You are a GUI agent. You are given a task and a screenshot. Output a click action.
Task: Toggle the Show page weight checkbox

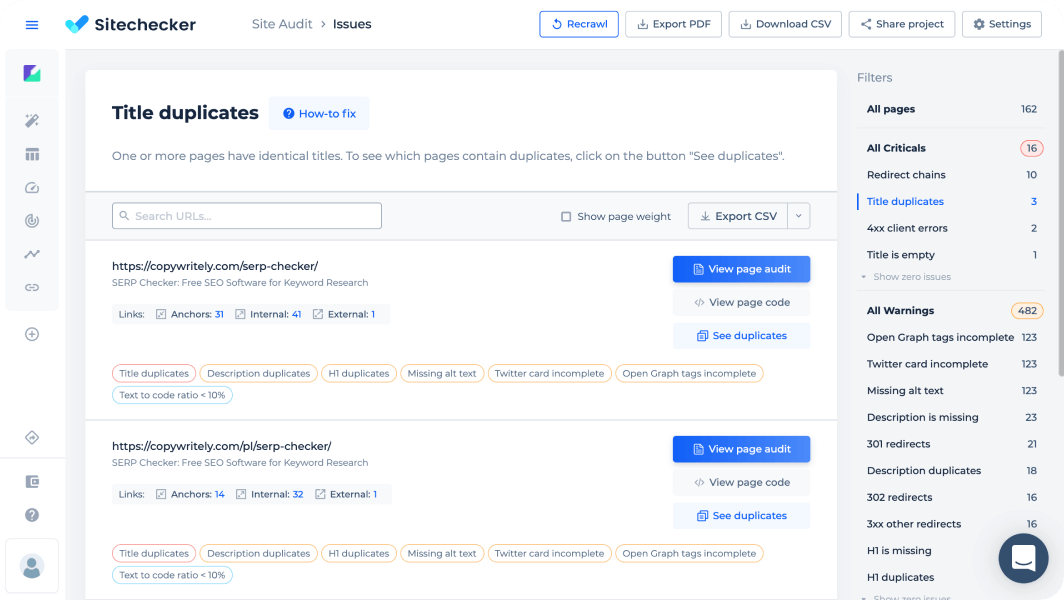click(566, 217)
